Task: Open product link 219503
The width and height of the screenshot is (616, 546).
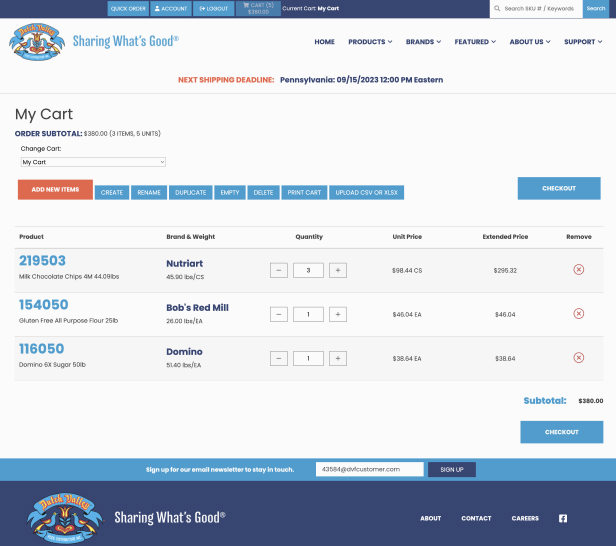Action: tap(42, 261)
